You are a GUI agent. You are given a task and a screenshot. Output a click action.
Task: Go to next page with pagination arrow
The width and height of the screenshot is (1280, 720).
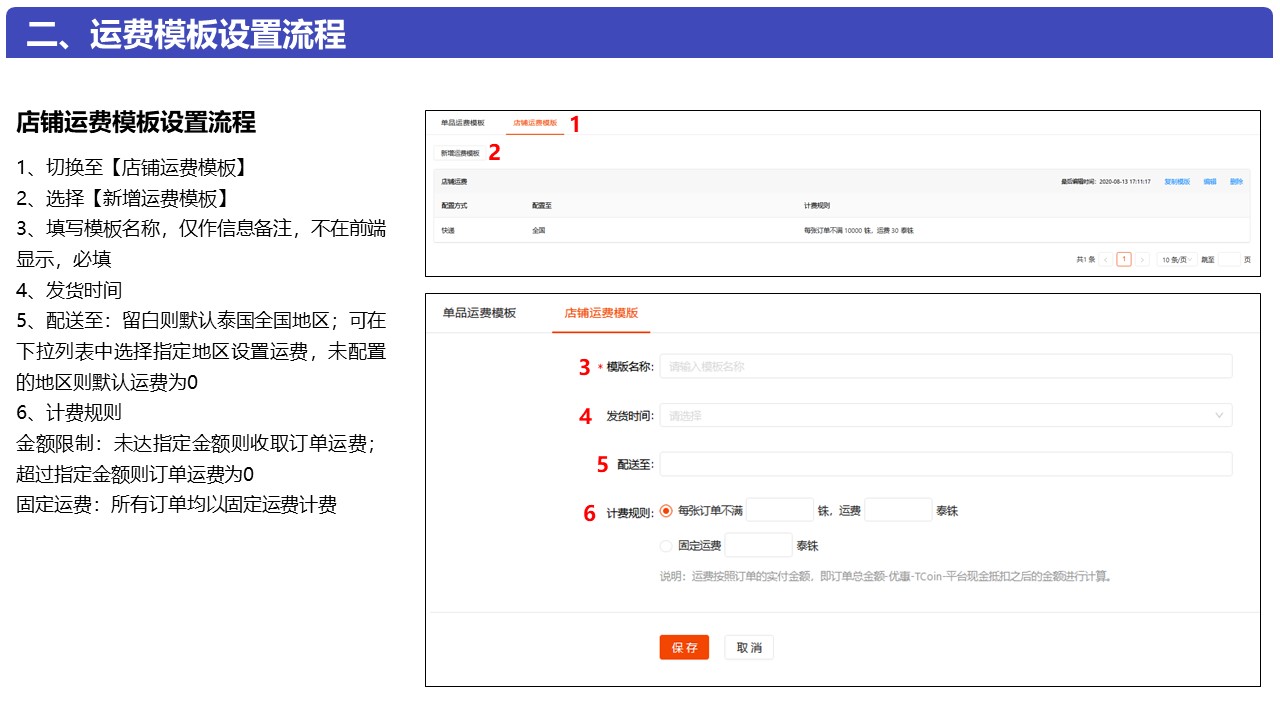tap(1142, 259)
